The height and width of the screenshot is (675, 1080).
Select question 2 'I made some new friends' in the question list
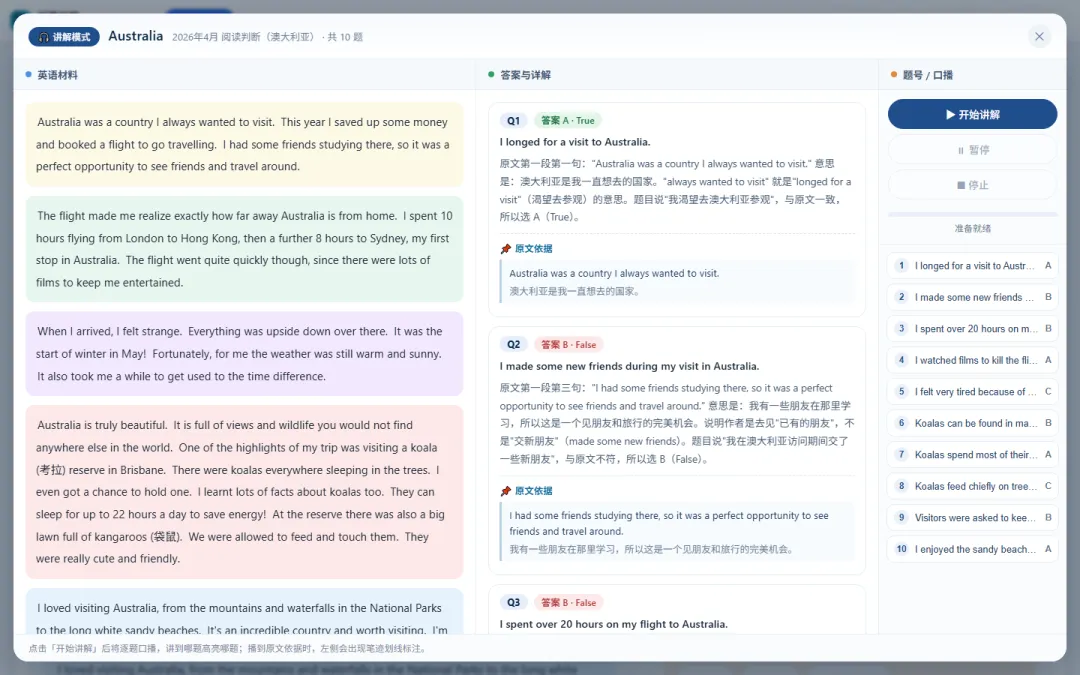pos(972,297)
